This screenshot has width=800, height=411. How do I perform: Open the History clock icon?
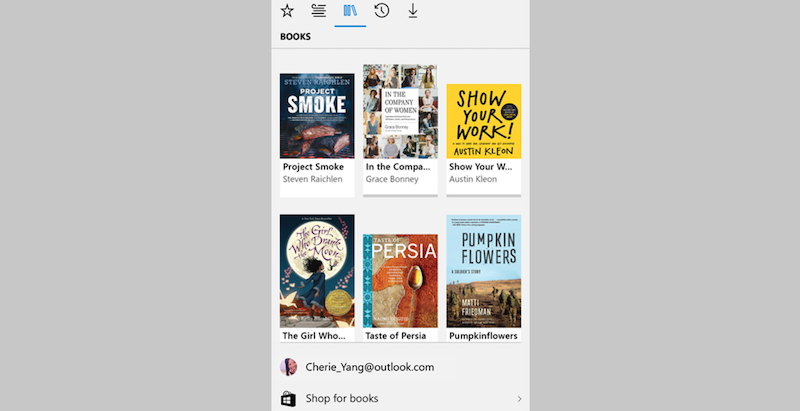click(x=381, y=11)
